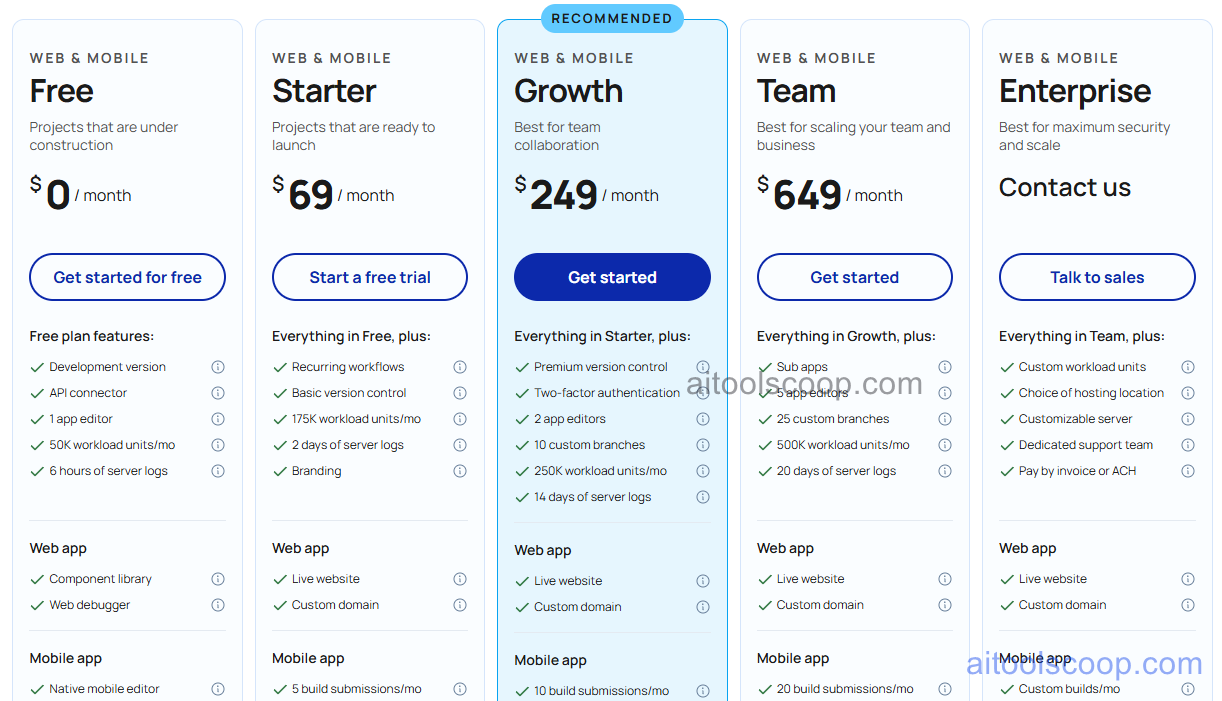Show details for Basic version control

460,393
